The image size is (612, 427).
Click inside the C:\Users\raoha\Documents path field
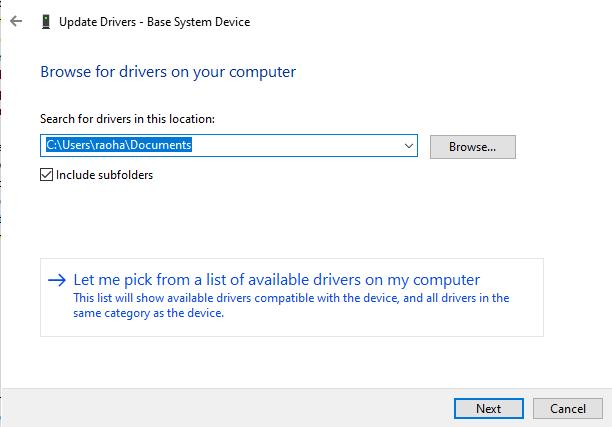220,146
